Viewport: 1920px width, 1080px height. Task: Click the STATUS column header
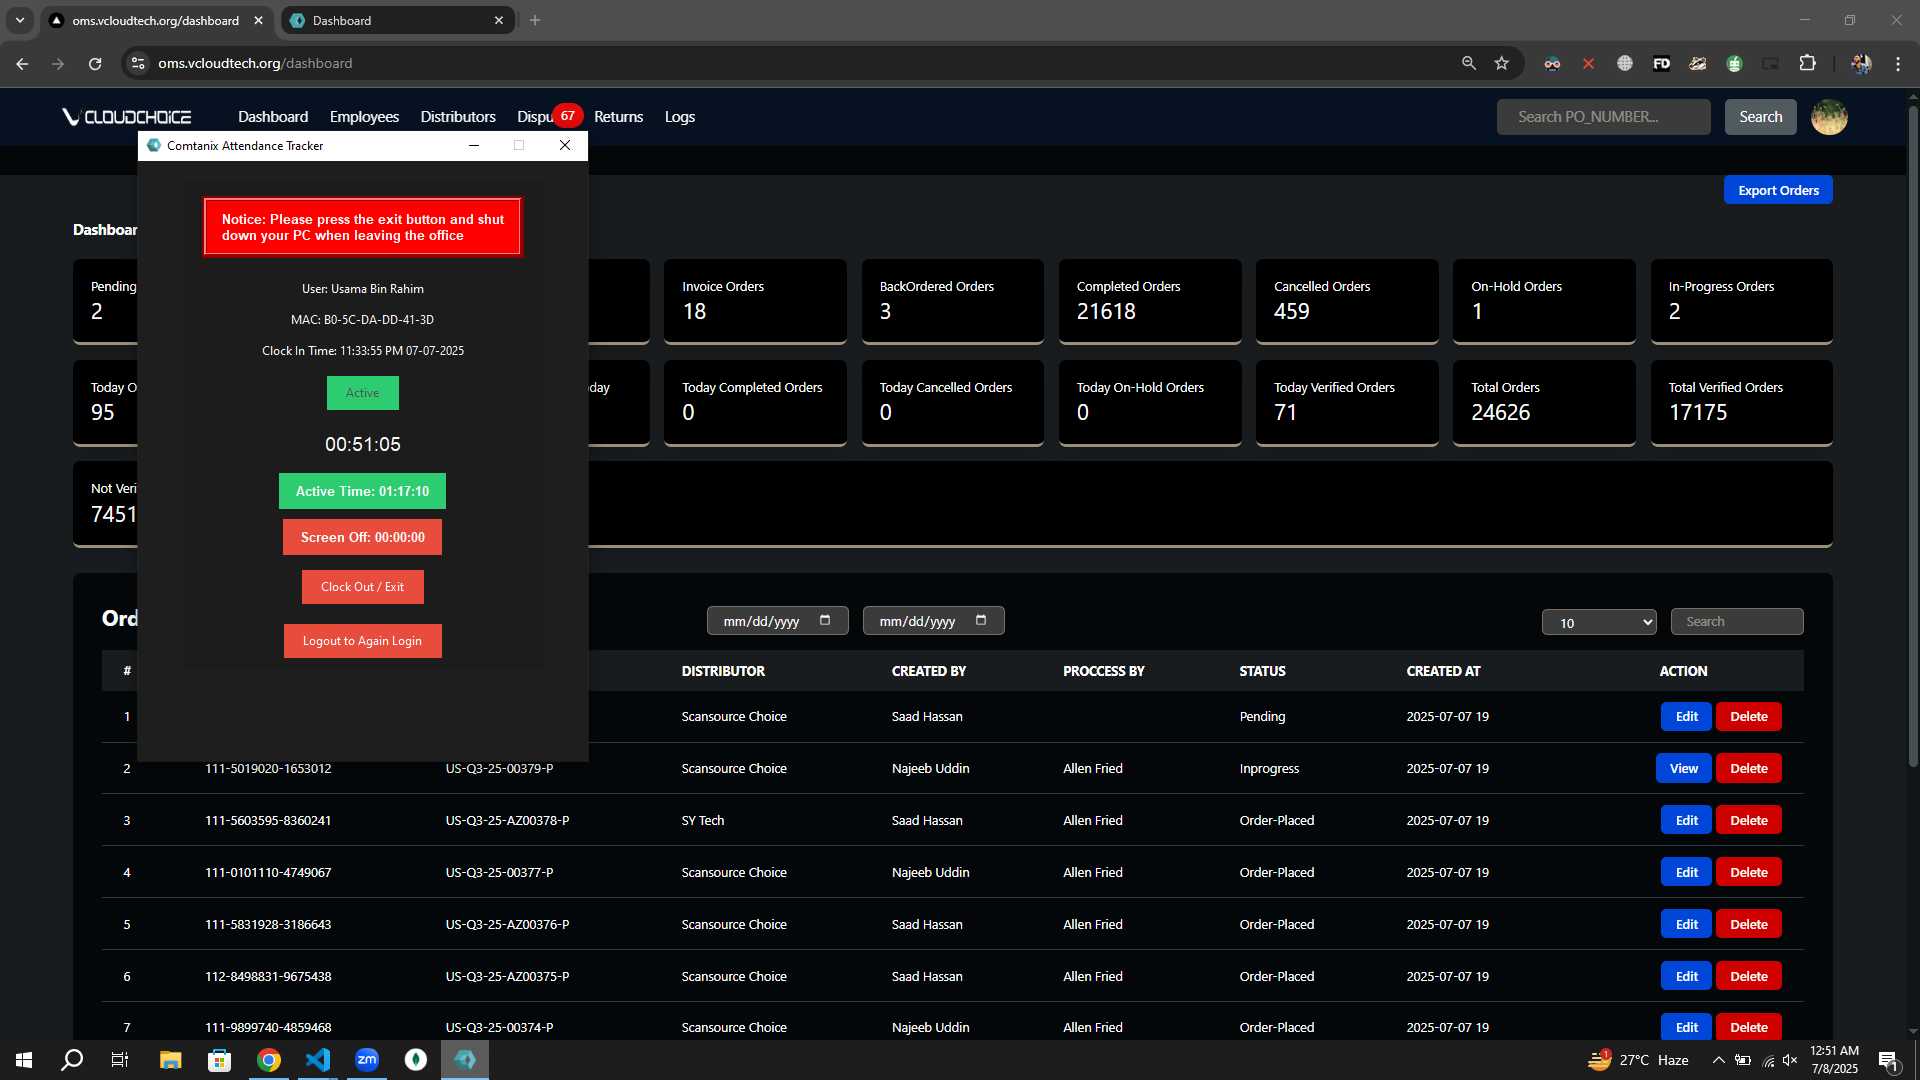tap(1262, 671)
